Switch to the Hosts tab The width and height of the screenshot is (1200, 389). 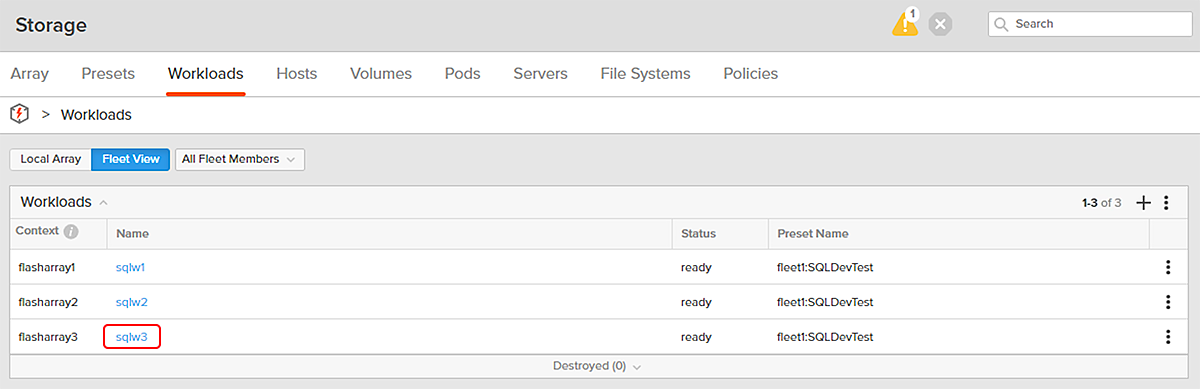(x=297, y=73)
